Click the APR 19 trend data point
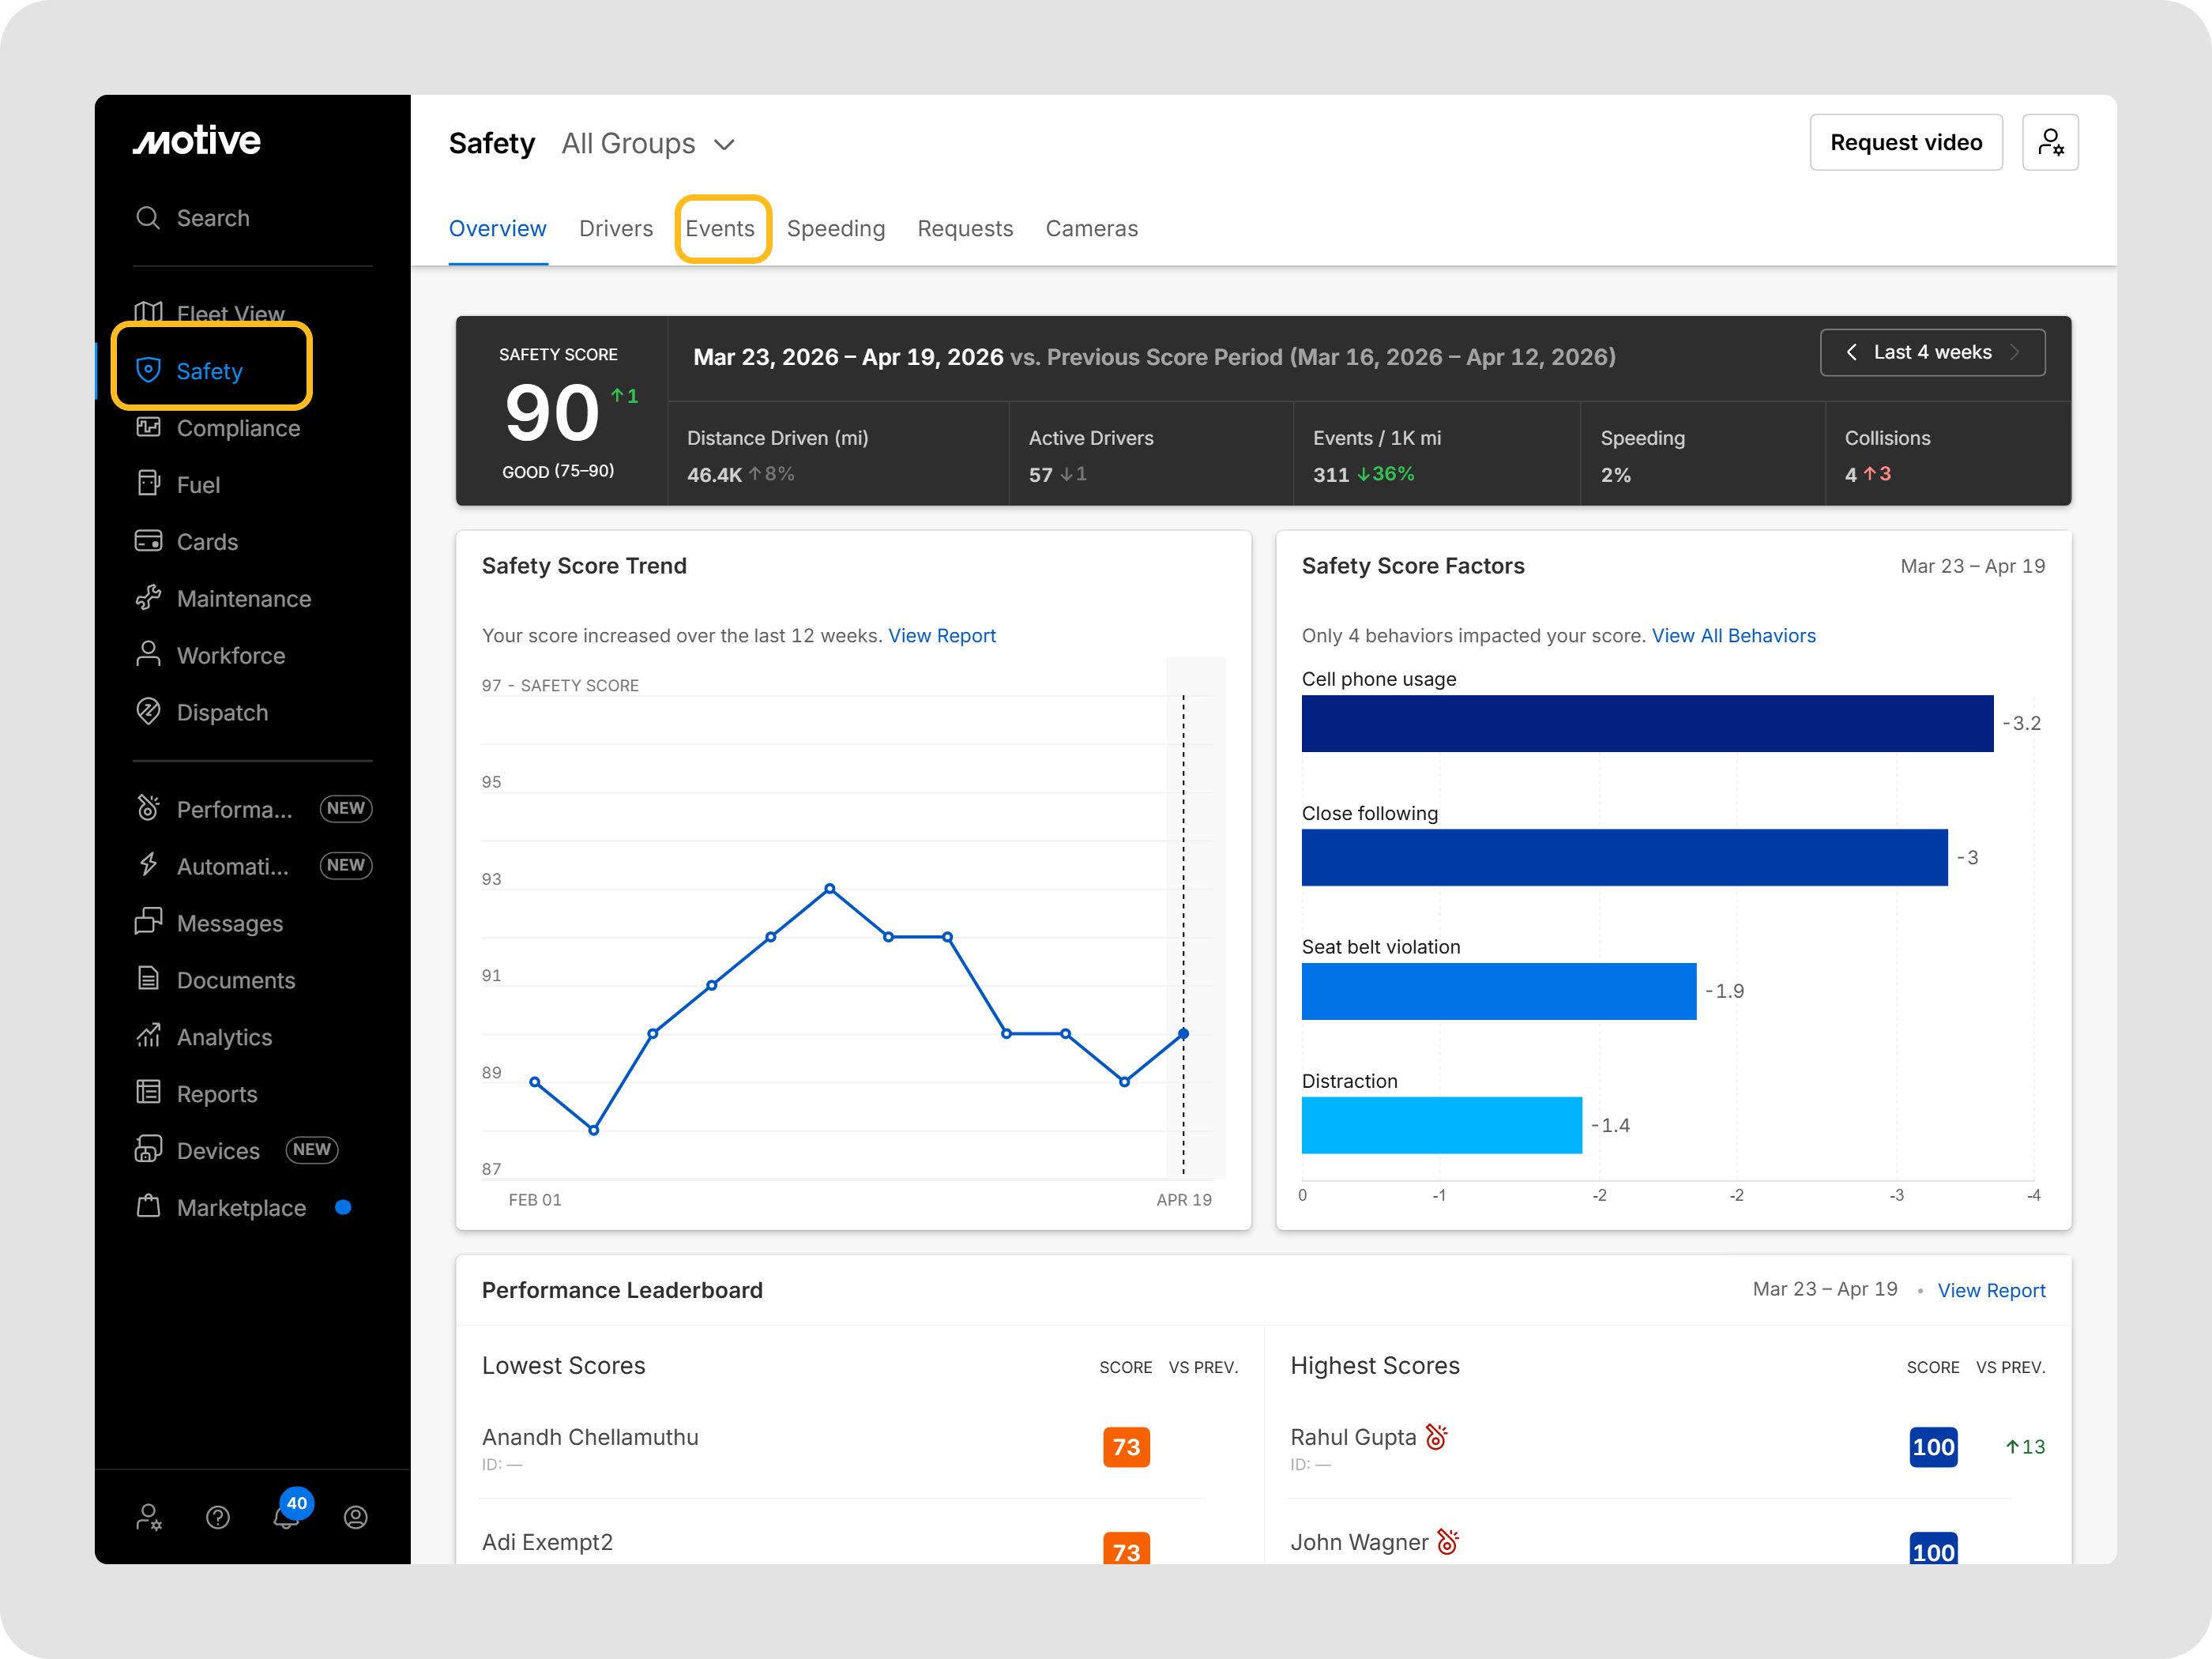This screenshot has height=1659, width=2212. pyautogui.click(x=1183, y=1034)
